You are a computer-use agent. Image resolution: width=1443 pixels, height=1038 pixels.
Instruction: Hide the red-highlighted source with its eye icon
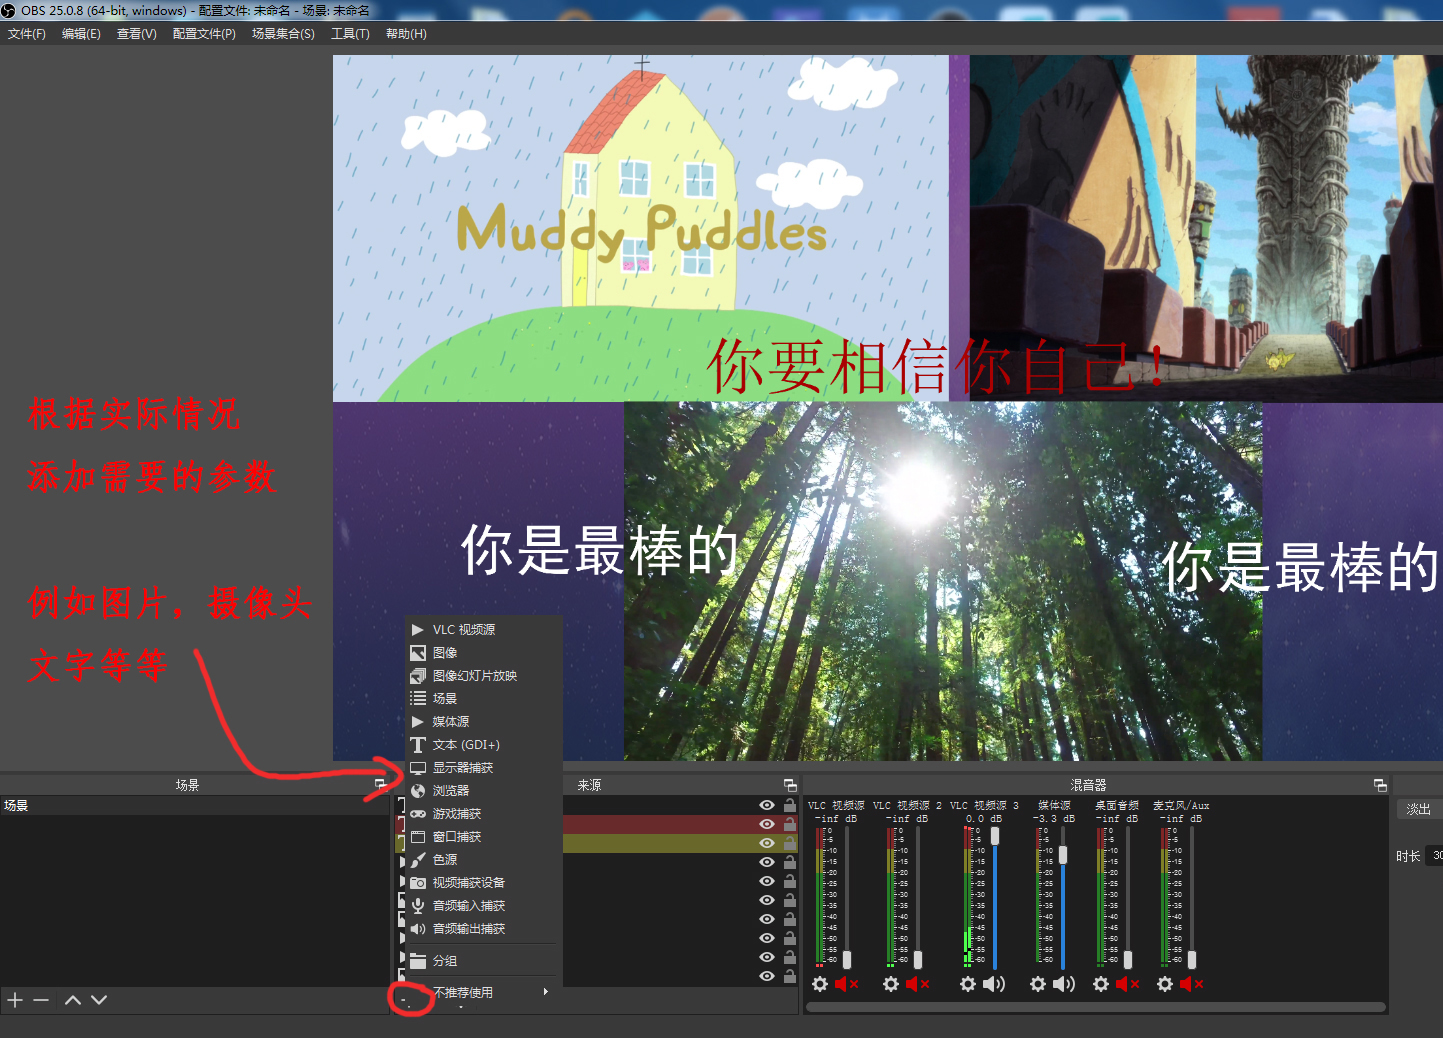767,824
